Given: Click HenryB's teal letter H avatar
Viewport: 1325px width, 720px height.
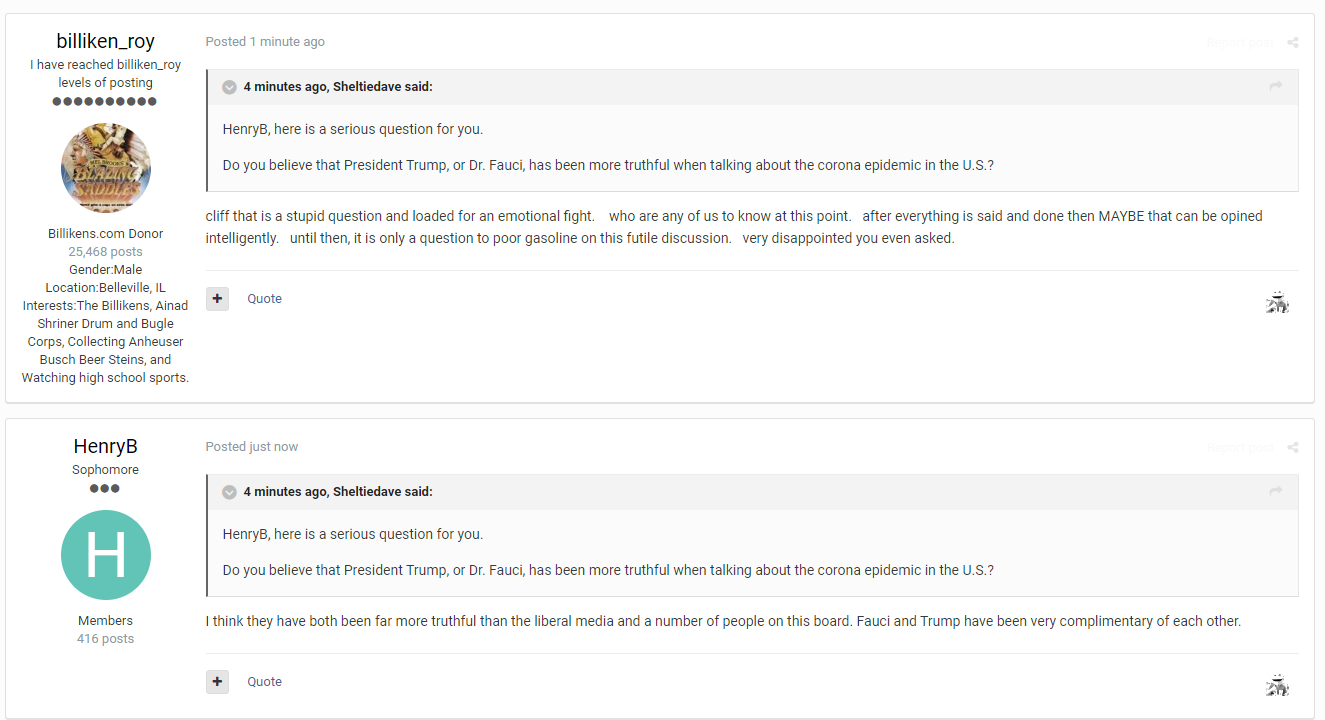Looking at the screenshot, I should click(106, 555).
